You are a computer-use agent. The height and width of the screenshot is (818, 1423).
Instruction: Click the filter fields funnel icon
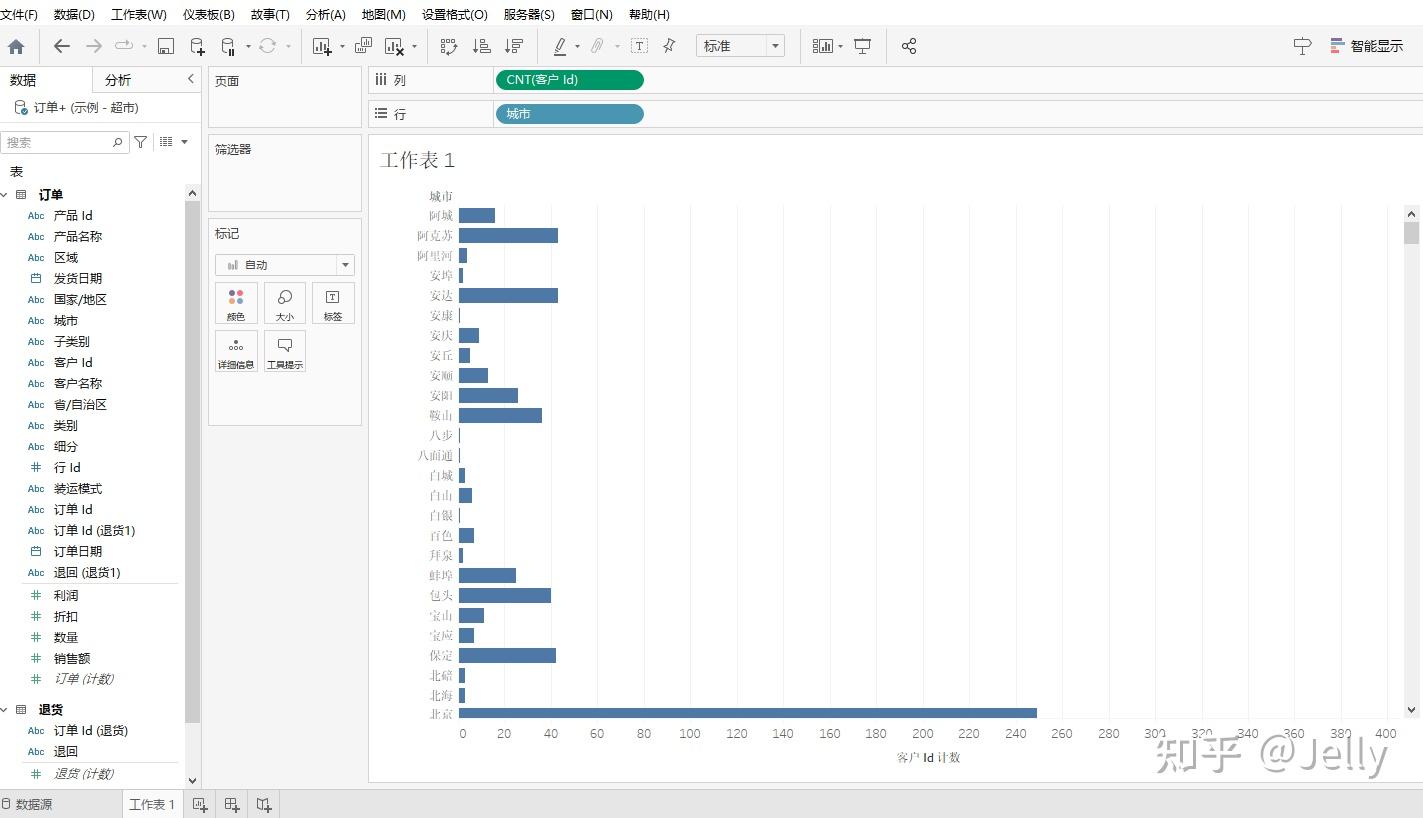pos(141,142)
